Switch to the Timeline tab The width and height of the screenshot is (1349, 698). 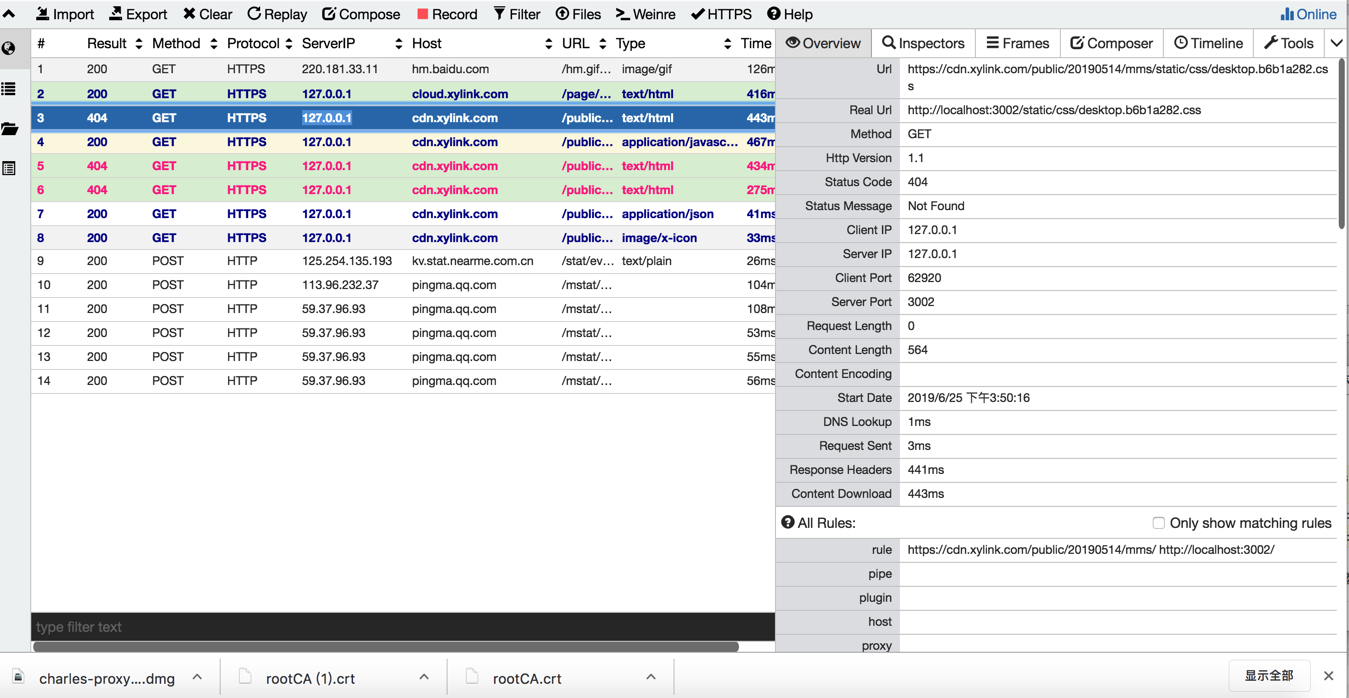(x=1208, y=43)
